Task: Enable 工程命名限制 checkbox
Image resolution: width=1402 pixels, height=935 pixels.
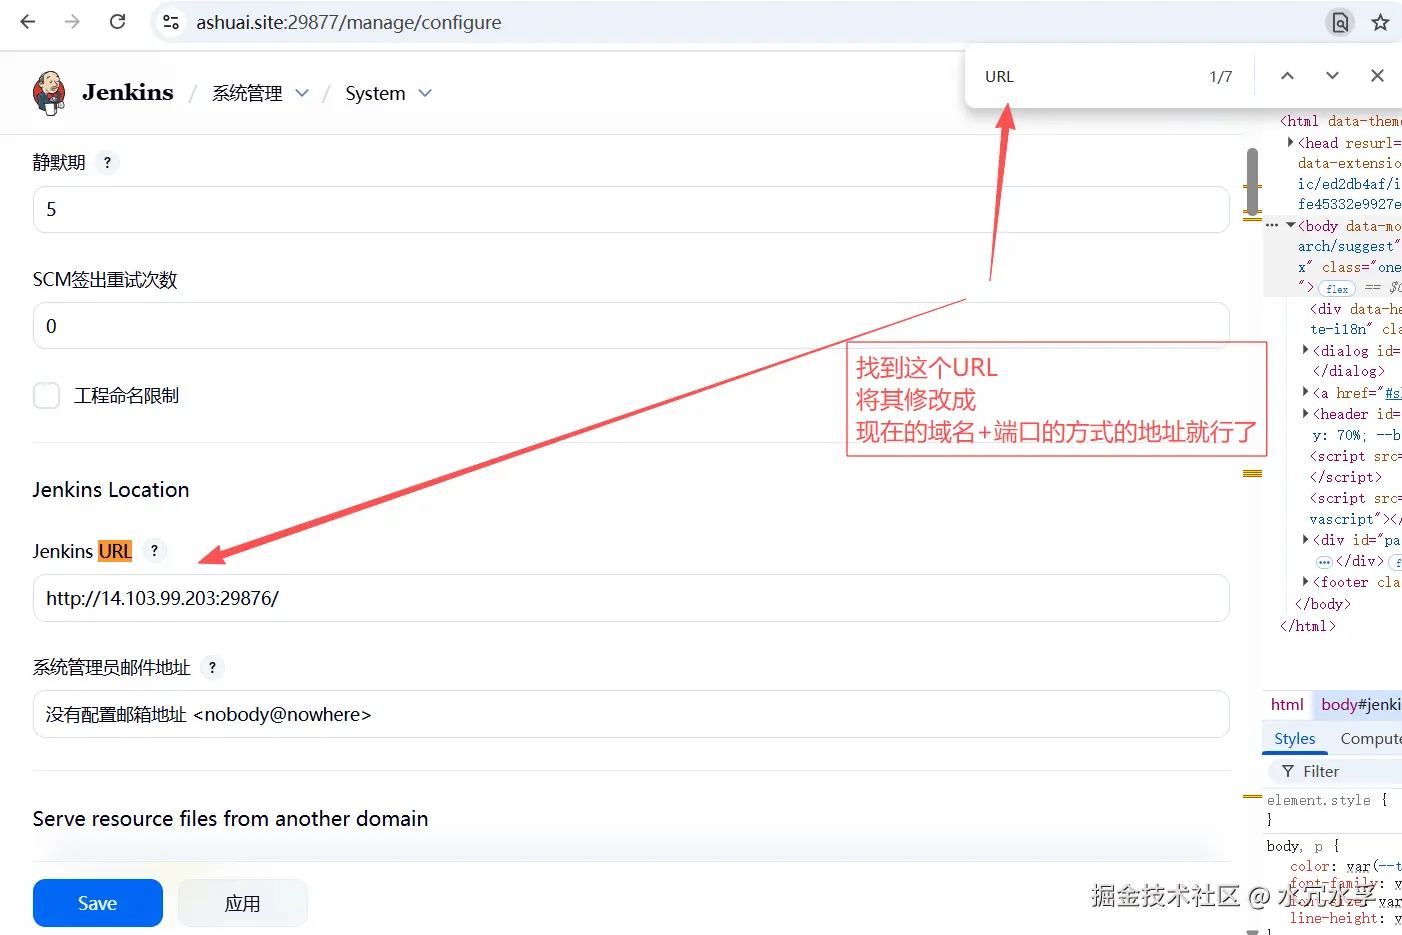Action: pyautogui.click(x=46, y=395)
